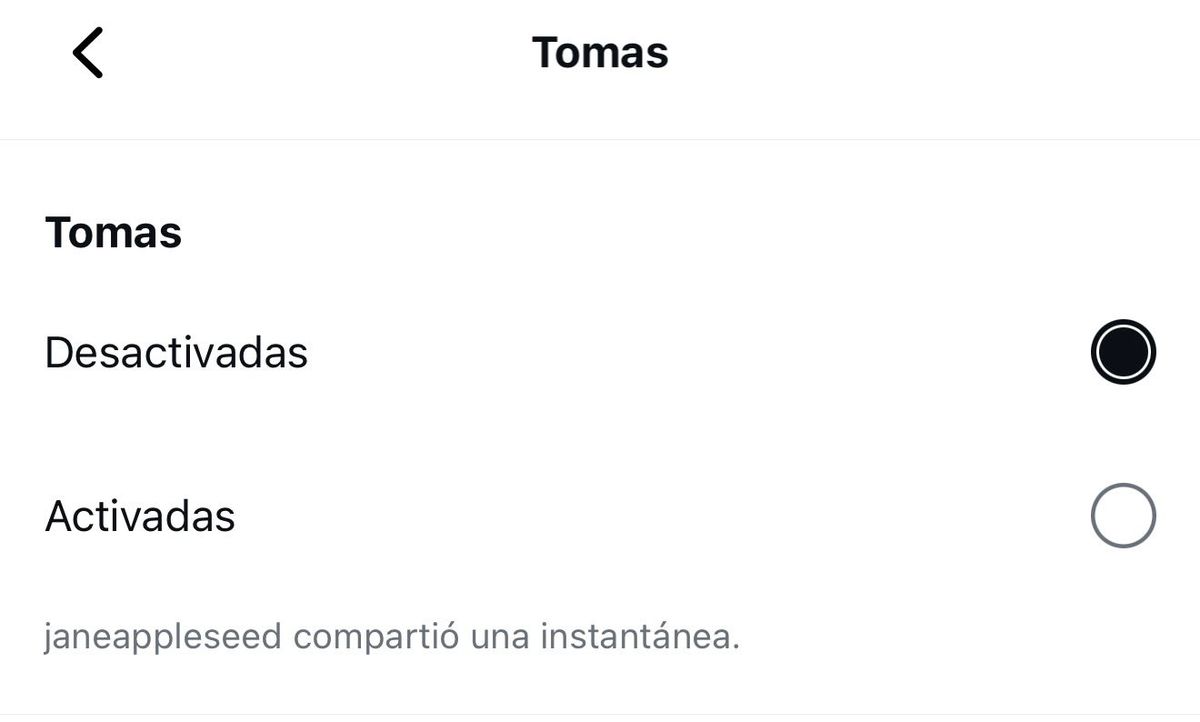
Task: Tap the back arrow icon
Action: 88,52
